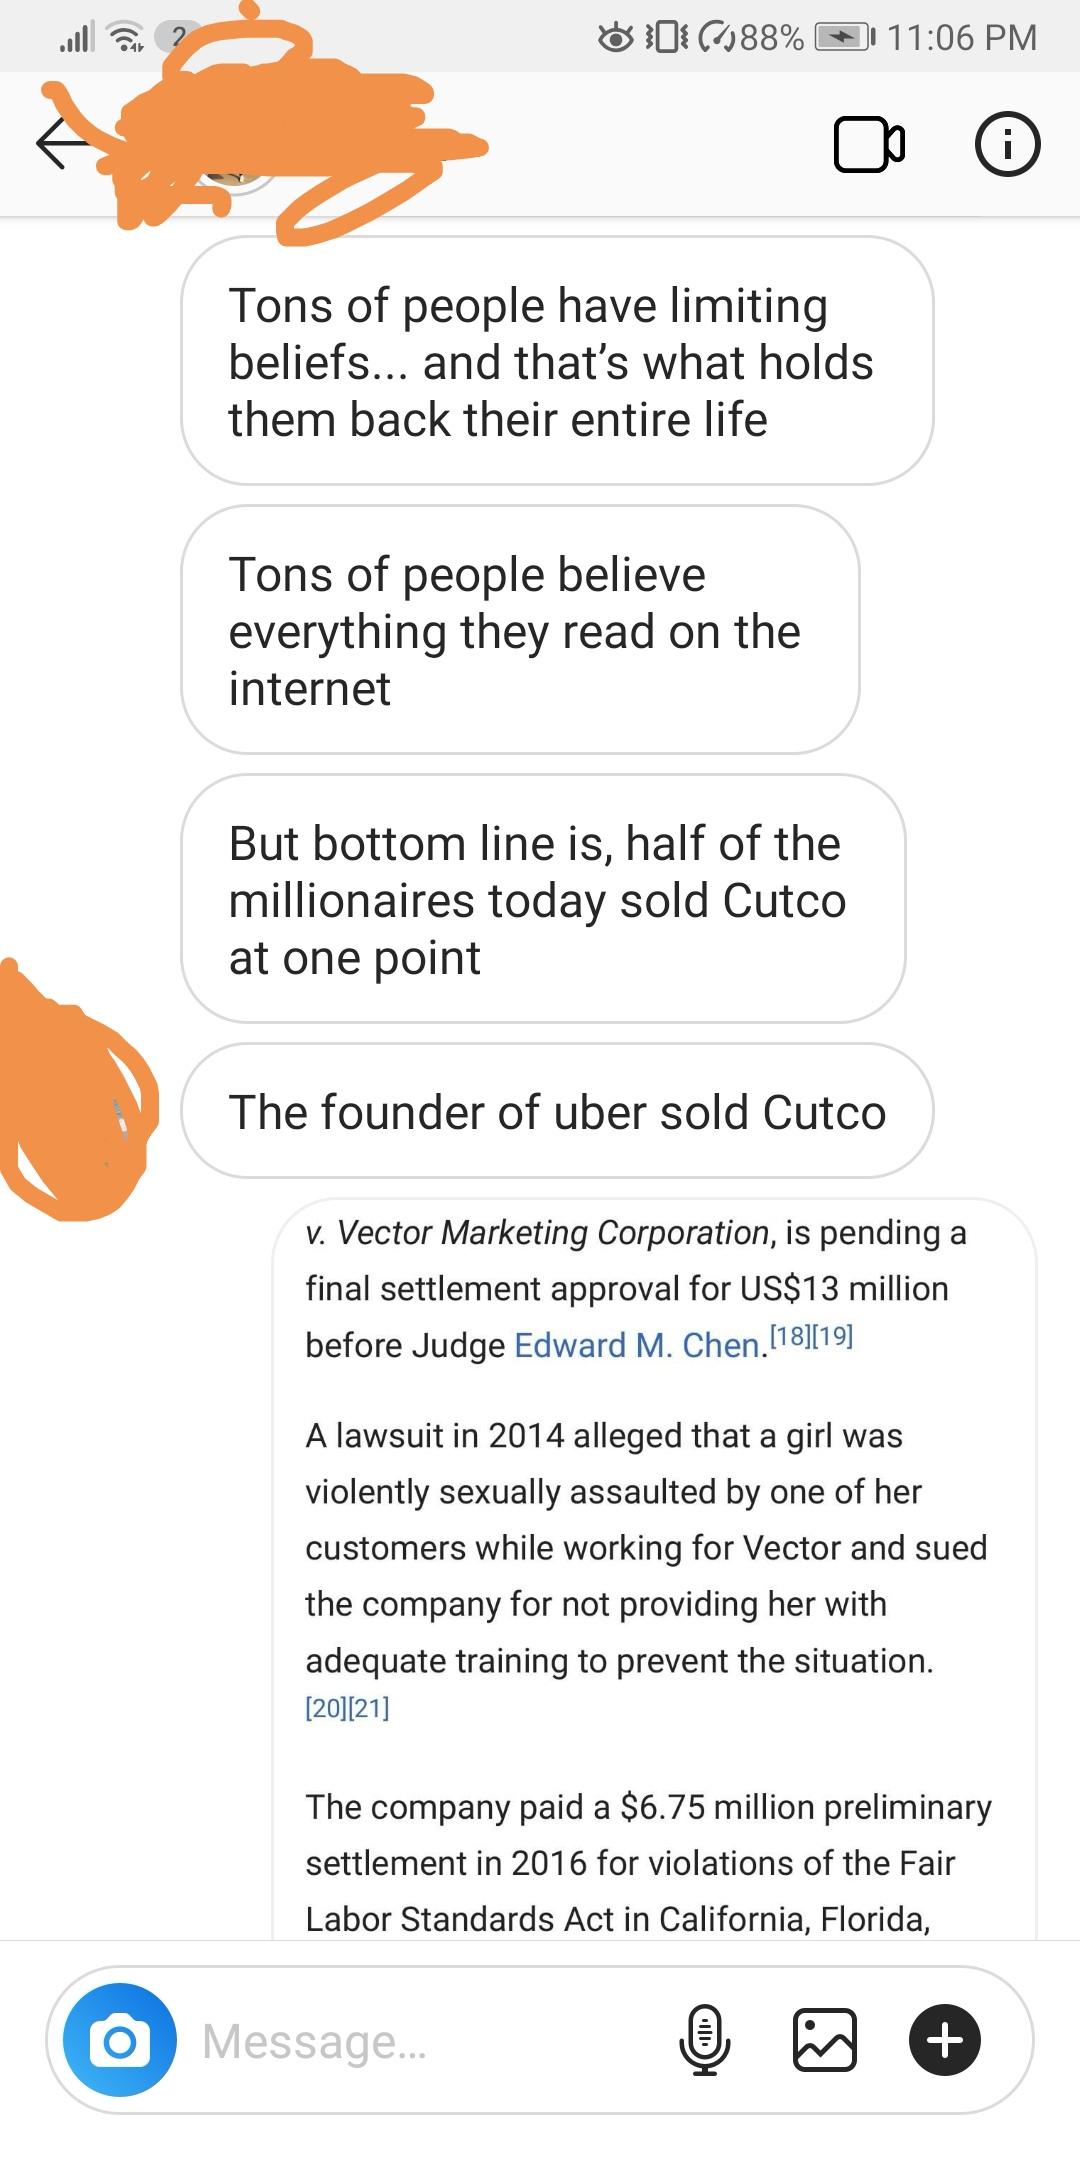The image size is (1080, 2160).
Task: Record a voice message
Action: coord(705,2040)
